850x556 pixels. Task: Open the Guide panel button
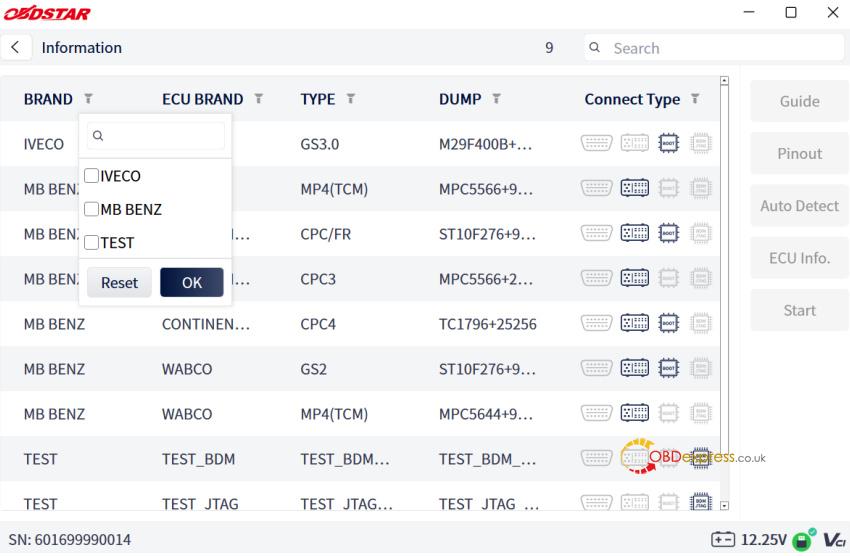pos(799,101)
